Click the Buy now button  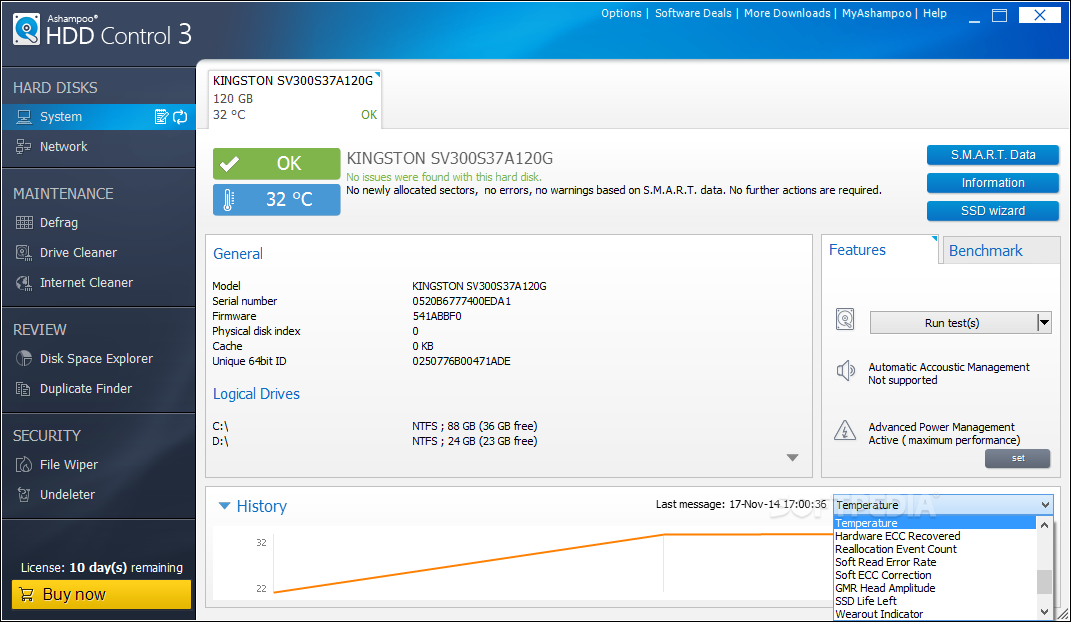[x=101, y=594]
